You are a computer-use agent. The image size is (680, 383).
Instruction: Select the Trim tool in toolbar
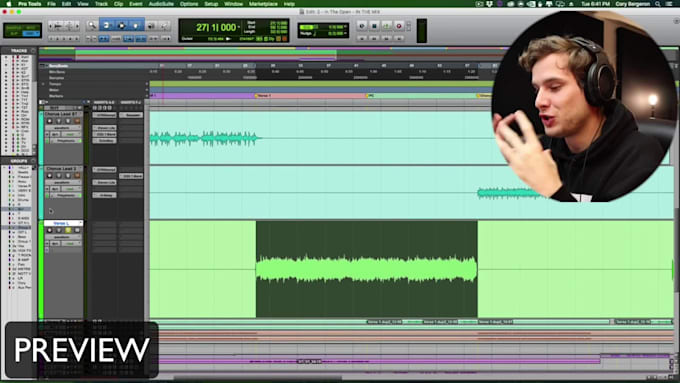106,26
